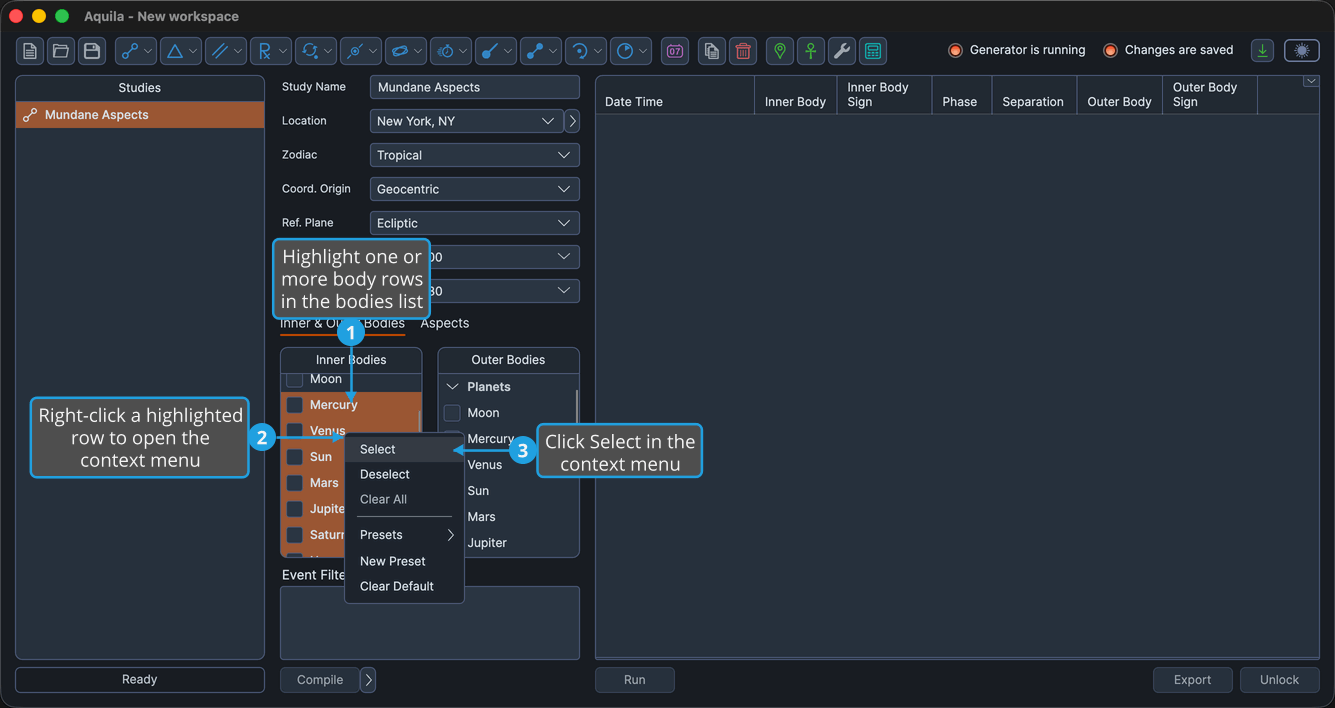Click the Changes are saved indicator dot
The height and width of the screenshot is (708, 1335).
click(1110, 50)
